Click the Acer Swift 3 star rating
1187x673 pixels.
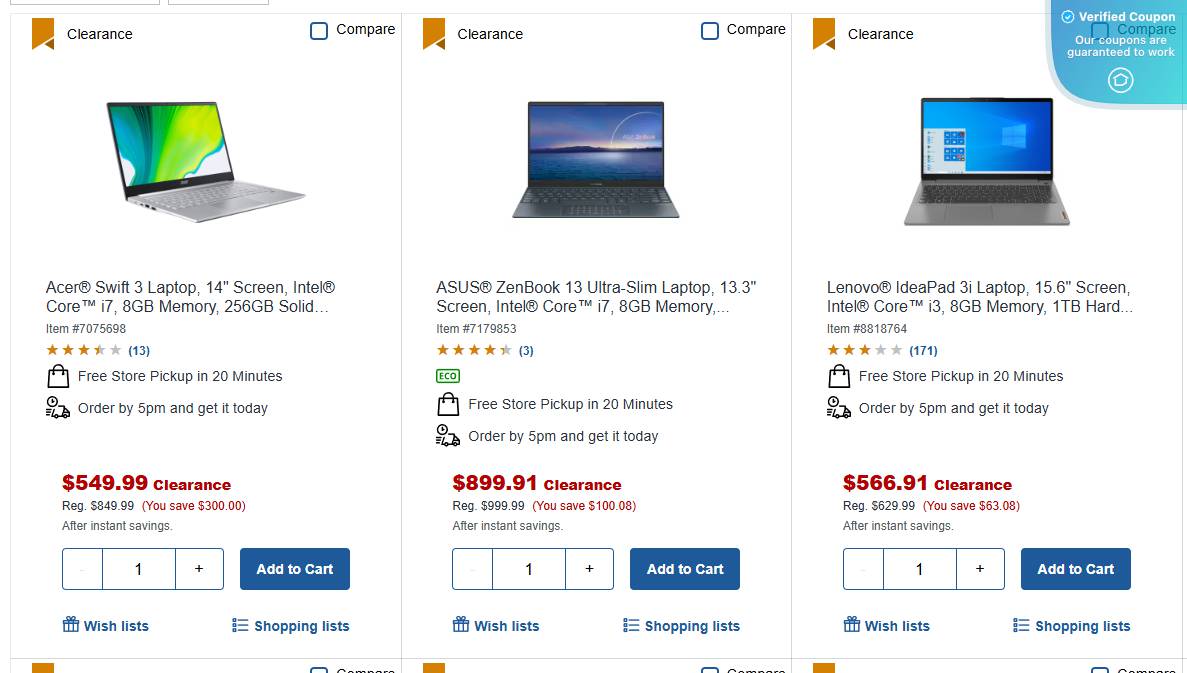84,350
